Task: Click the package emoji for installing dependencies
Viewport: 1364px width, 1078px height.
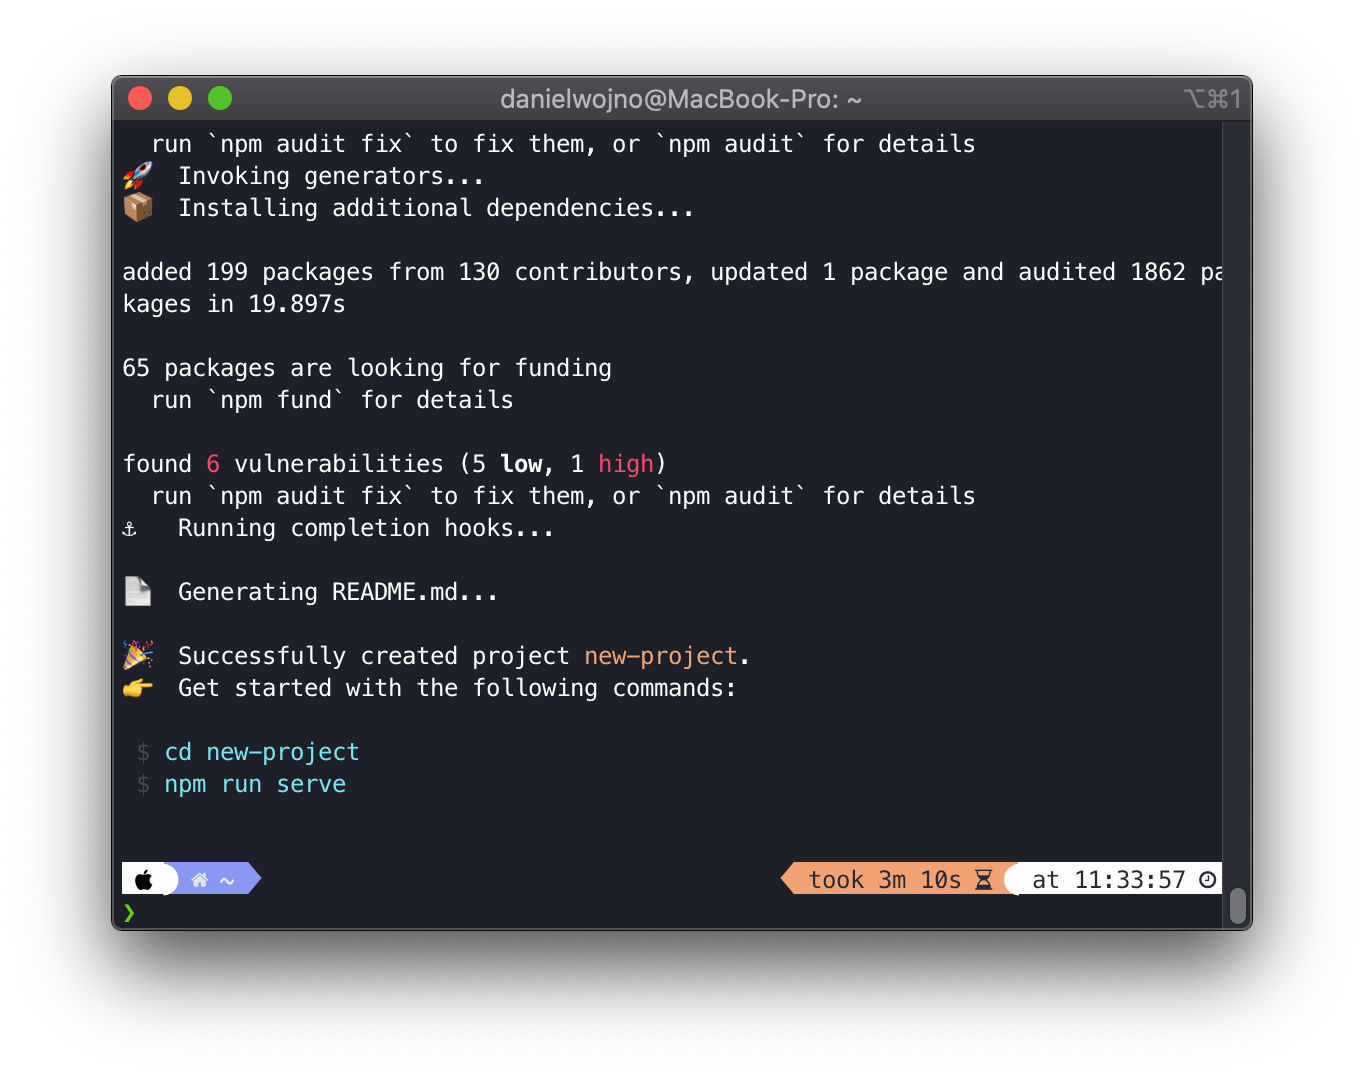Action: coord(138,207)
